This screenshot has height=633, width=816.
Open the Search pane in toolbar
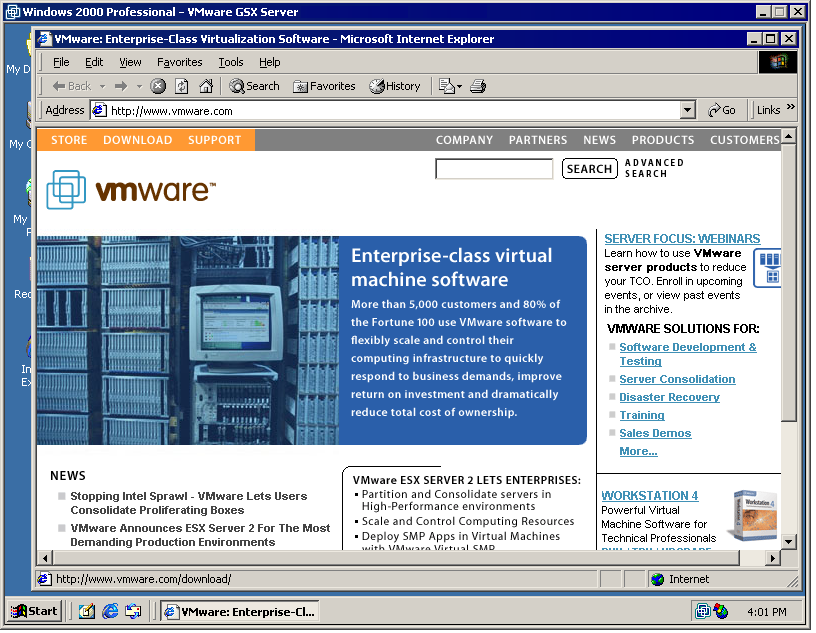(254, 86)
